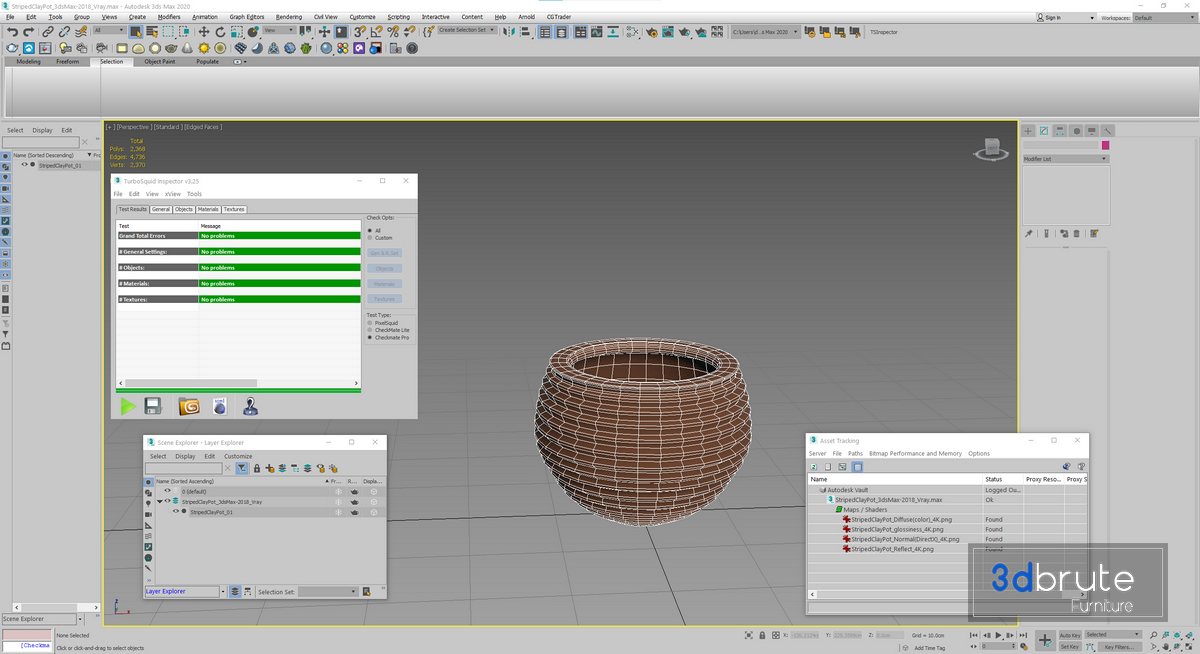Click the Auto Key button
This screenshot has height=654, width=1200.
point(1069,635)
